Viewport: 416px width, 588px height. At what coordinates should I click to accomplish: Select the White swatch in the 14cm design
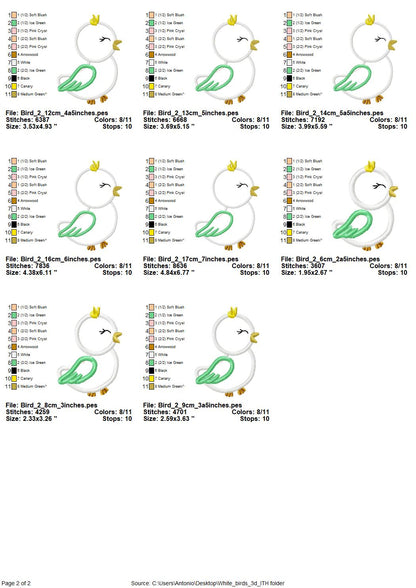point(289,63)
